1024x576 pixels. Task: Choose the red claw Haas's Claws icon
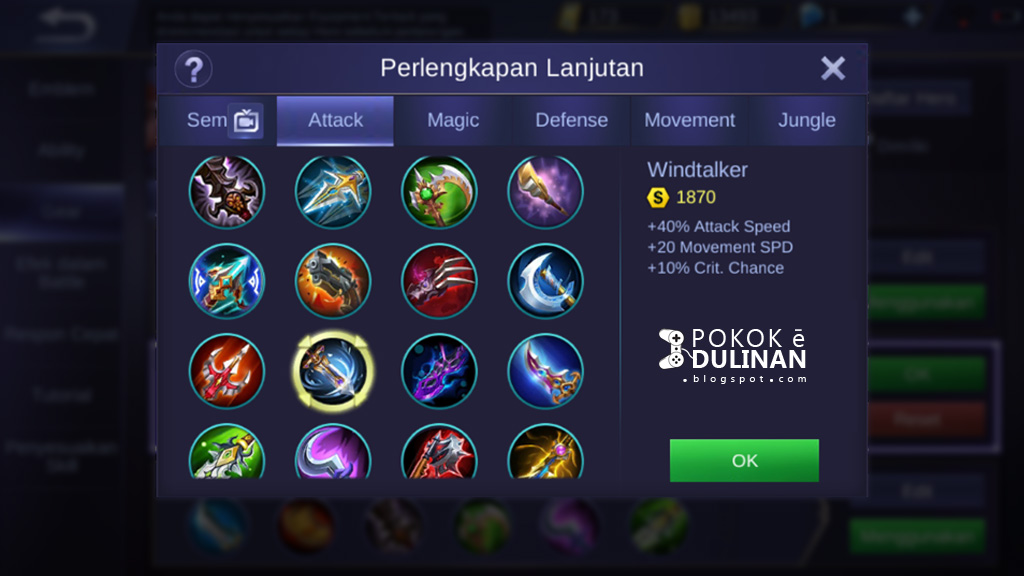[x=439, y=281]
